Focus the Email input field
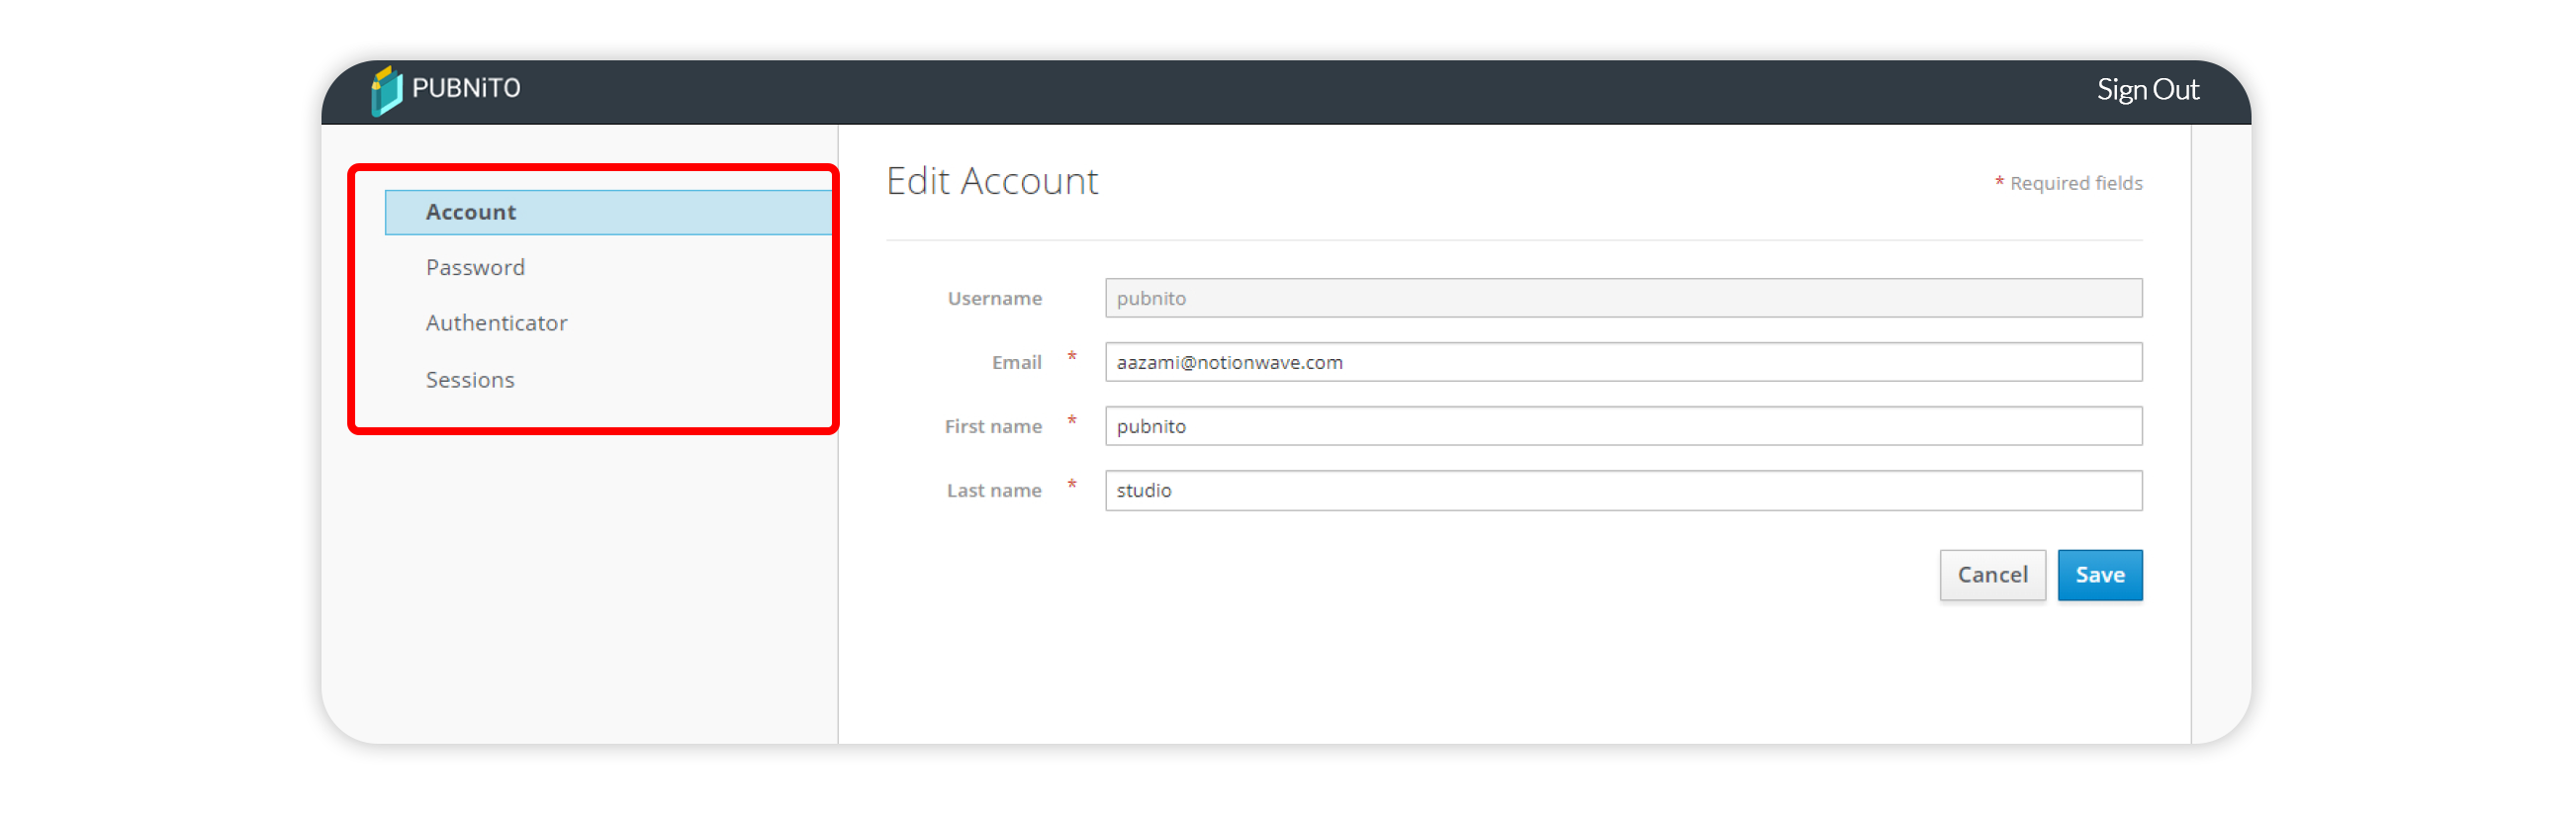 point(1622,362)
